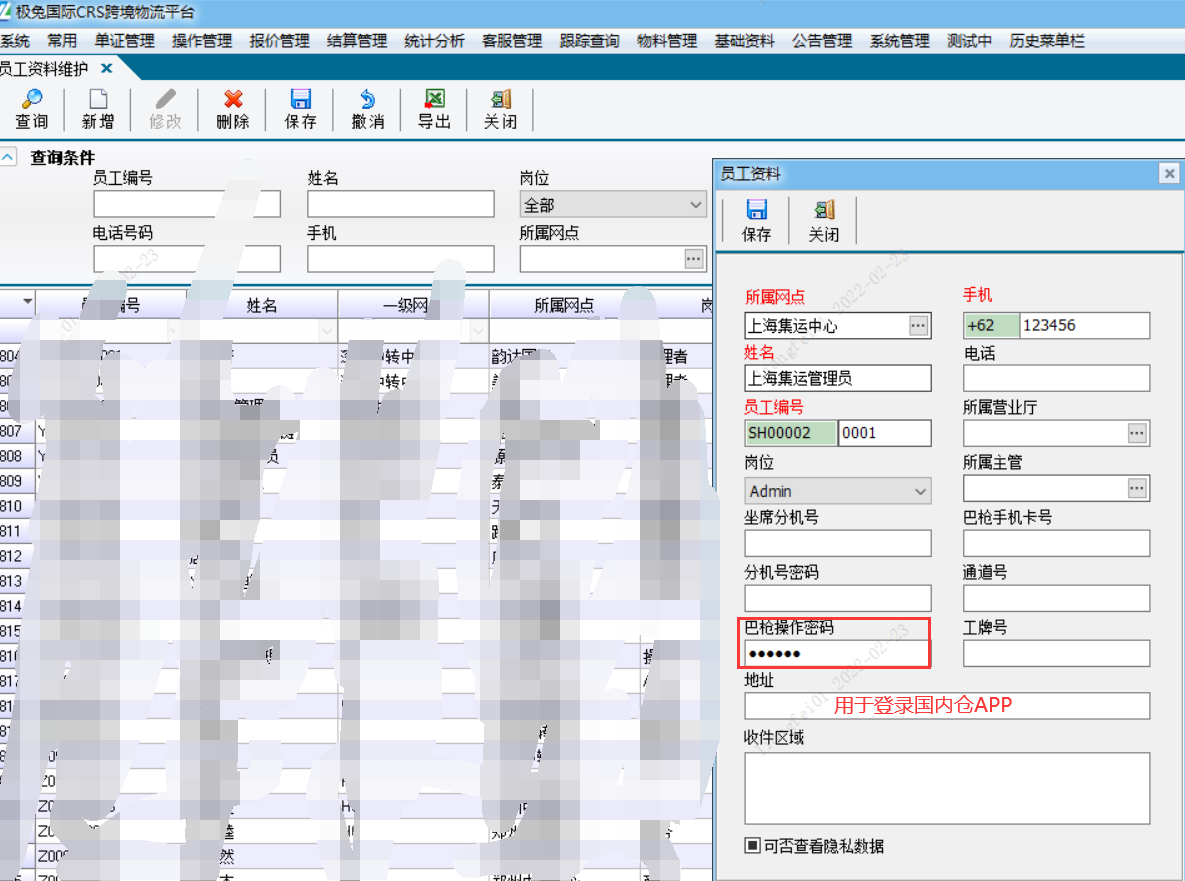Click the 姓名 field with 上海集运管理员
The width and height of the screenshot is (1185, 881).
[837, 378]
